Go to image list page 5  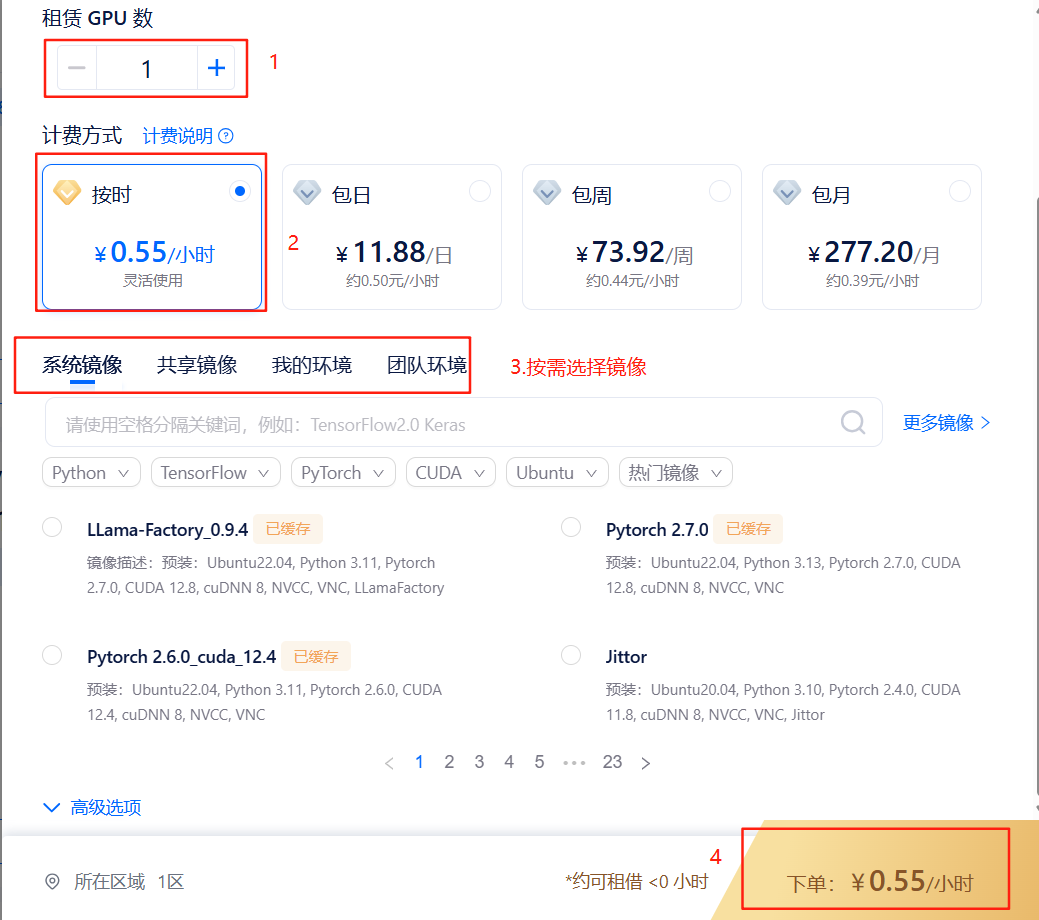point(539,762)
